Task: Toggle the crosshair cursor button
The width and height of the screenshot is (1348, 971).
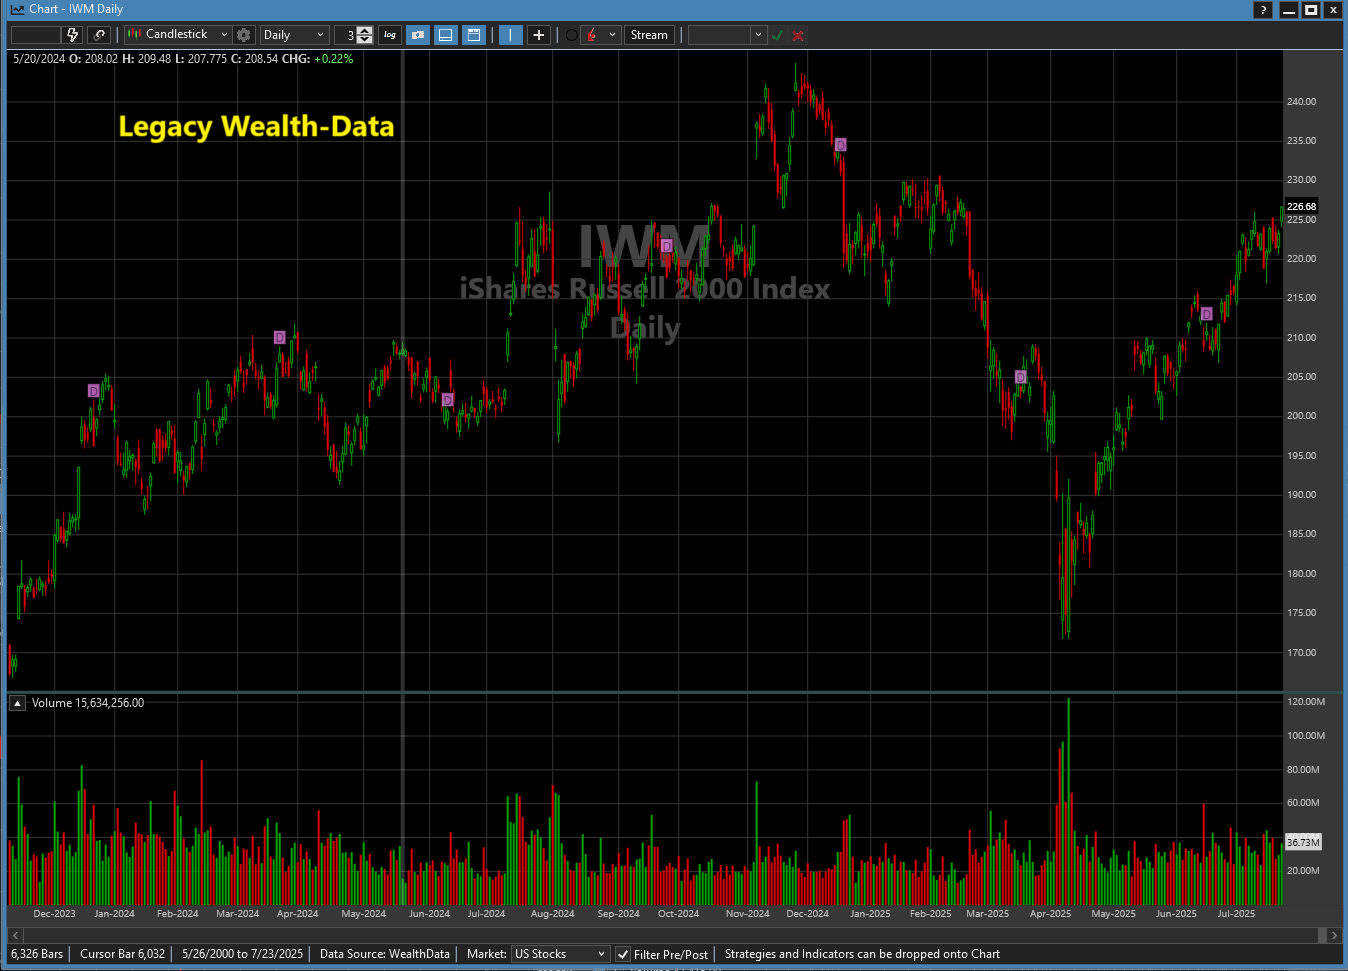Action: coord(538,35)
